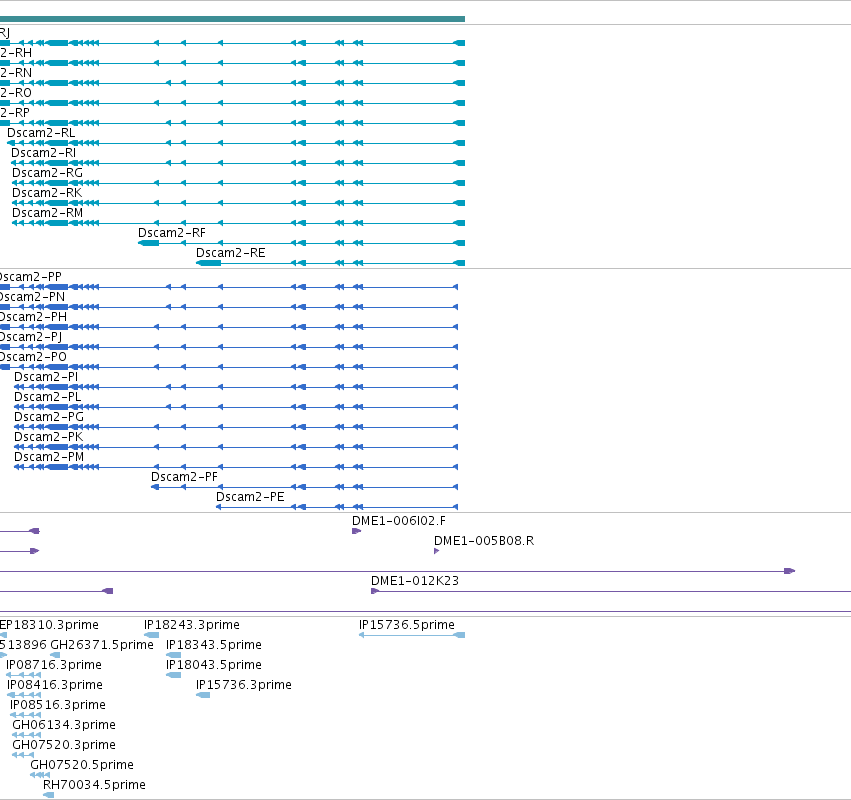Select the Dscam2-RL transcript label
The width and height of the screenshot is (851, 800).
pos(41,133)
